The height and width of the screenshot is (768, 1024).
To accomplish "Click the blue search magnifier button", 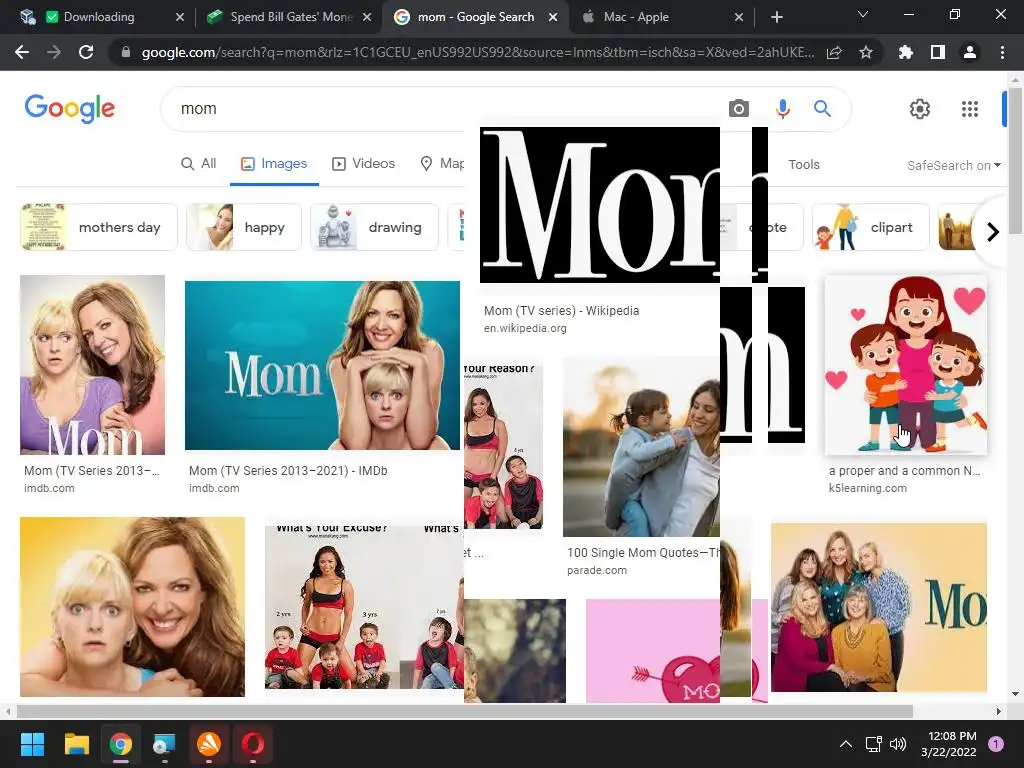I will coord(822,108).
